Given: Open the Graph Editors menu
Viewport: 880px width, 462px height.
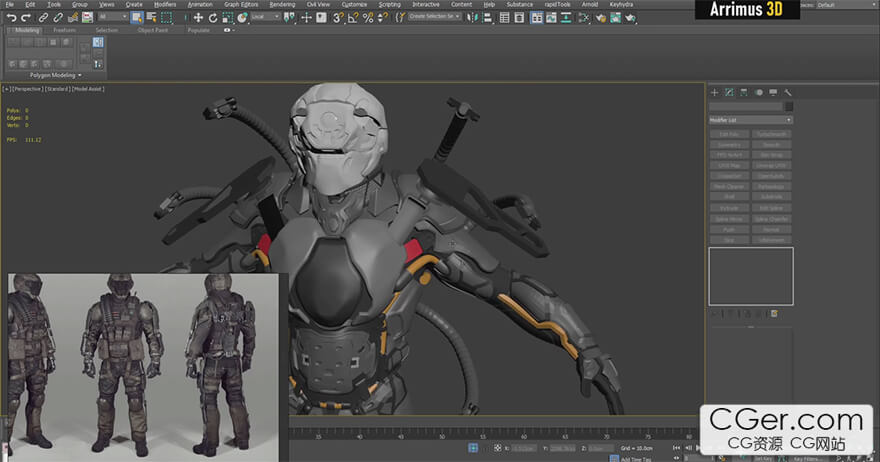Looking at the screenshot, I should click(x=241, y=4).
